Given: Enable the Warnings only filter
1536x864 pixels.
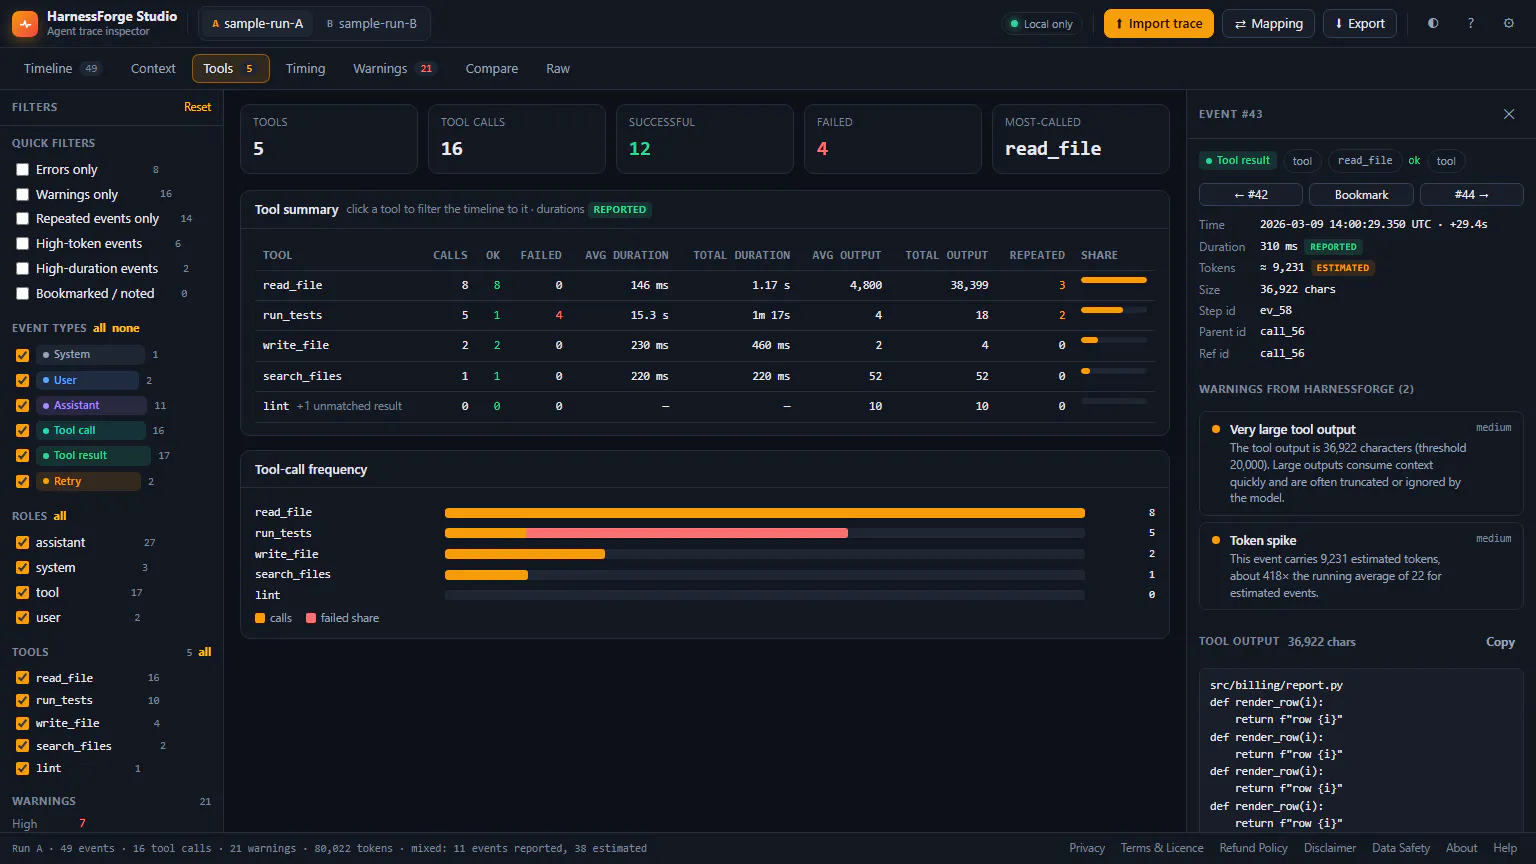Looking at the screenshot, I should (22, 195).
